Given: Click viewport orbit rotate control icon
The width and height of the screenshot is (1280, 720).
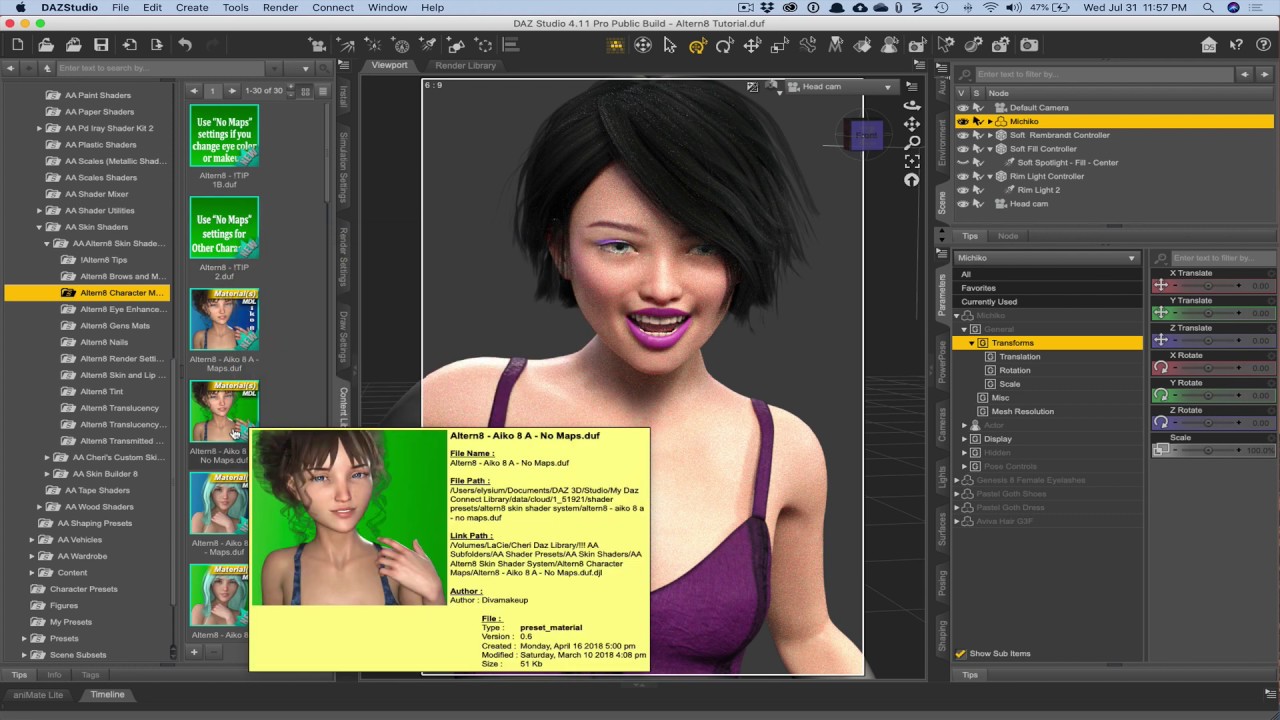Looking at the screenshot, I should [x=911, y=105].
